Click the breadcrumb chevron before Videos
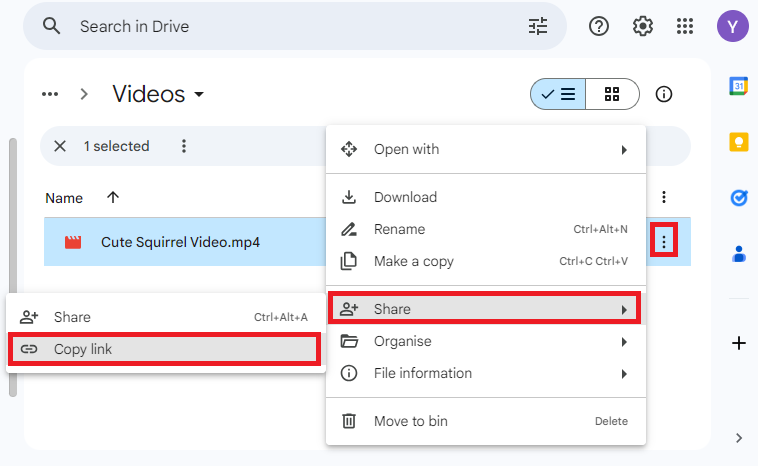This screenshot has height=467, width=758. tap(84, 94)
